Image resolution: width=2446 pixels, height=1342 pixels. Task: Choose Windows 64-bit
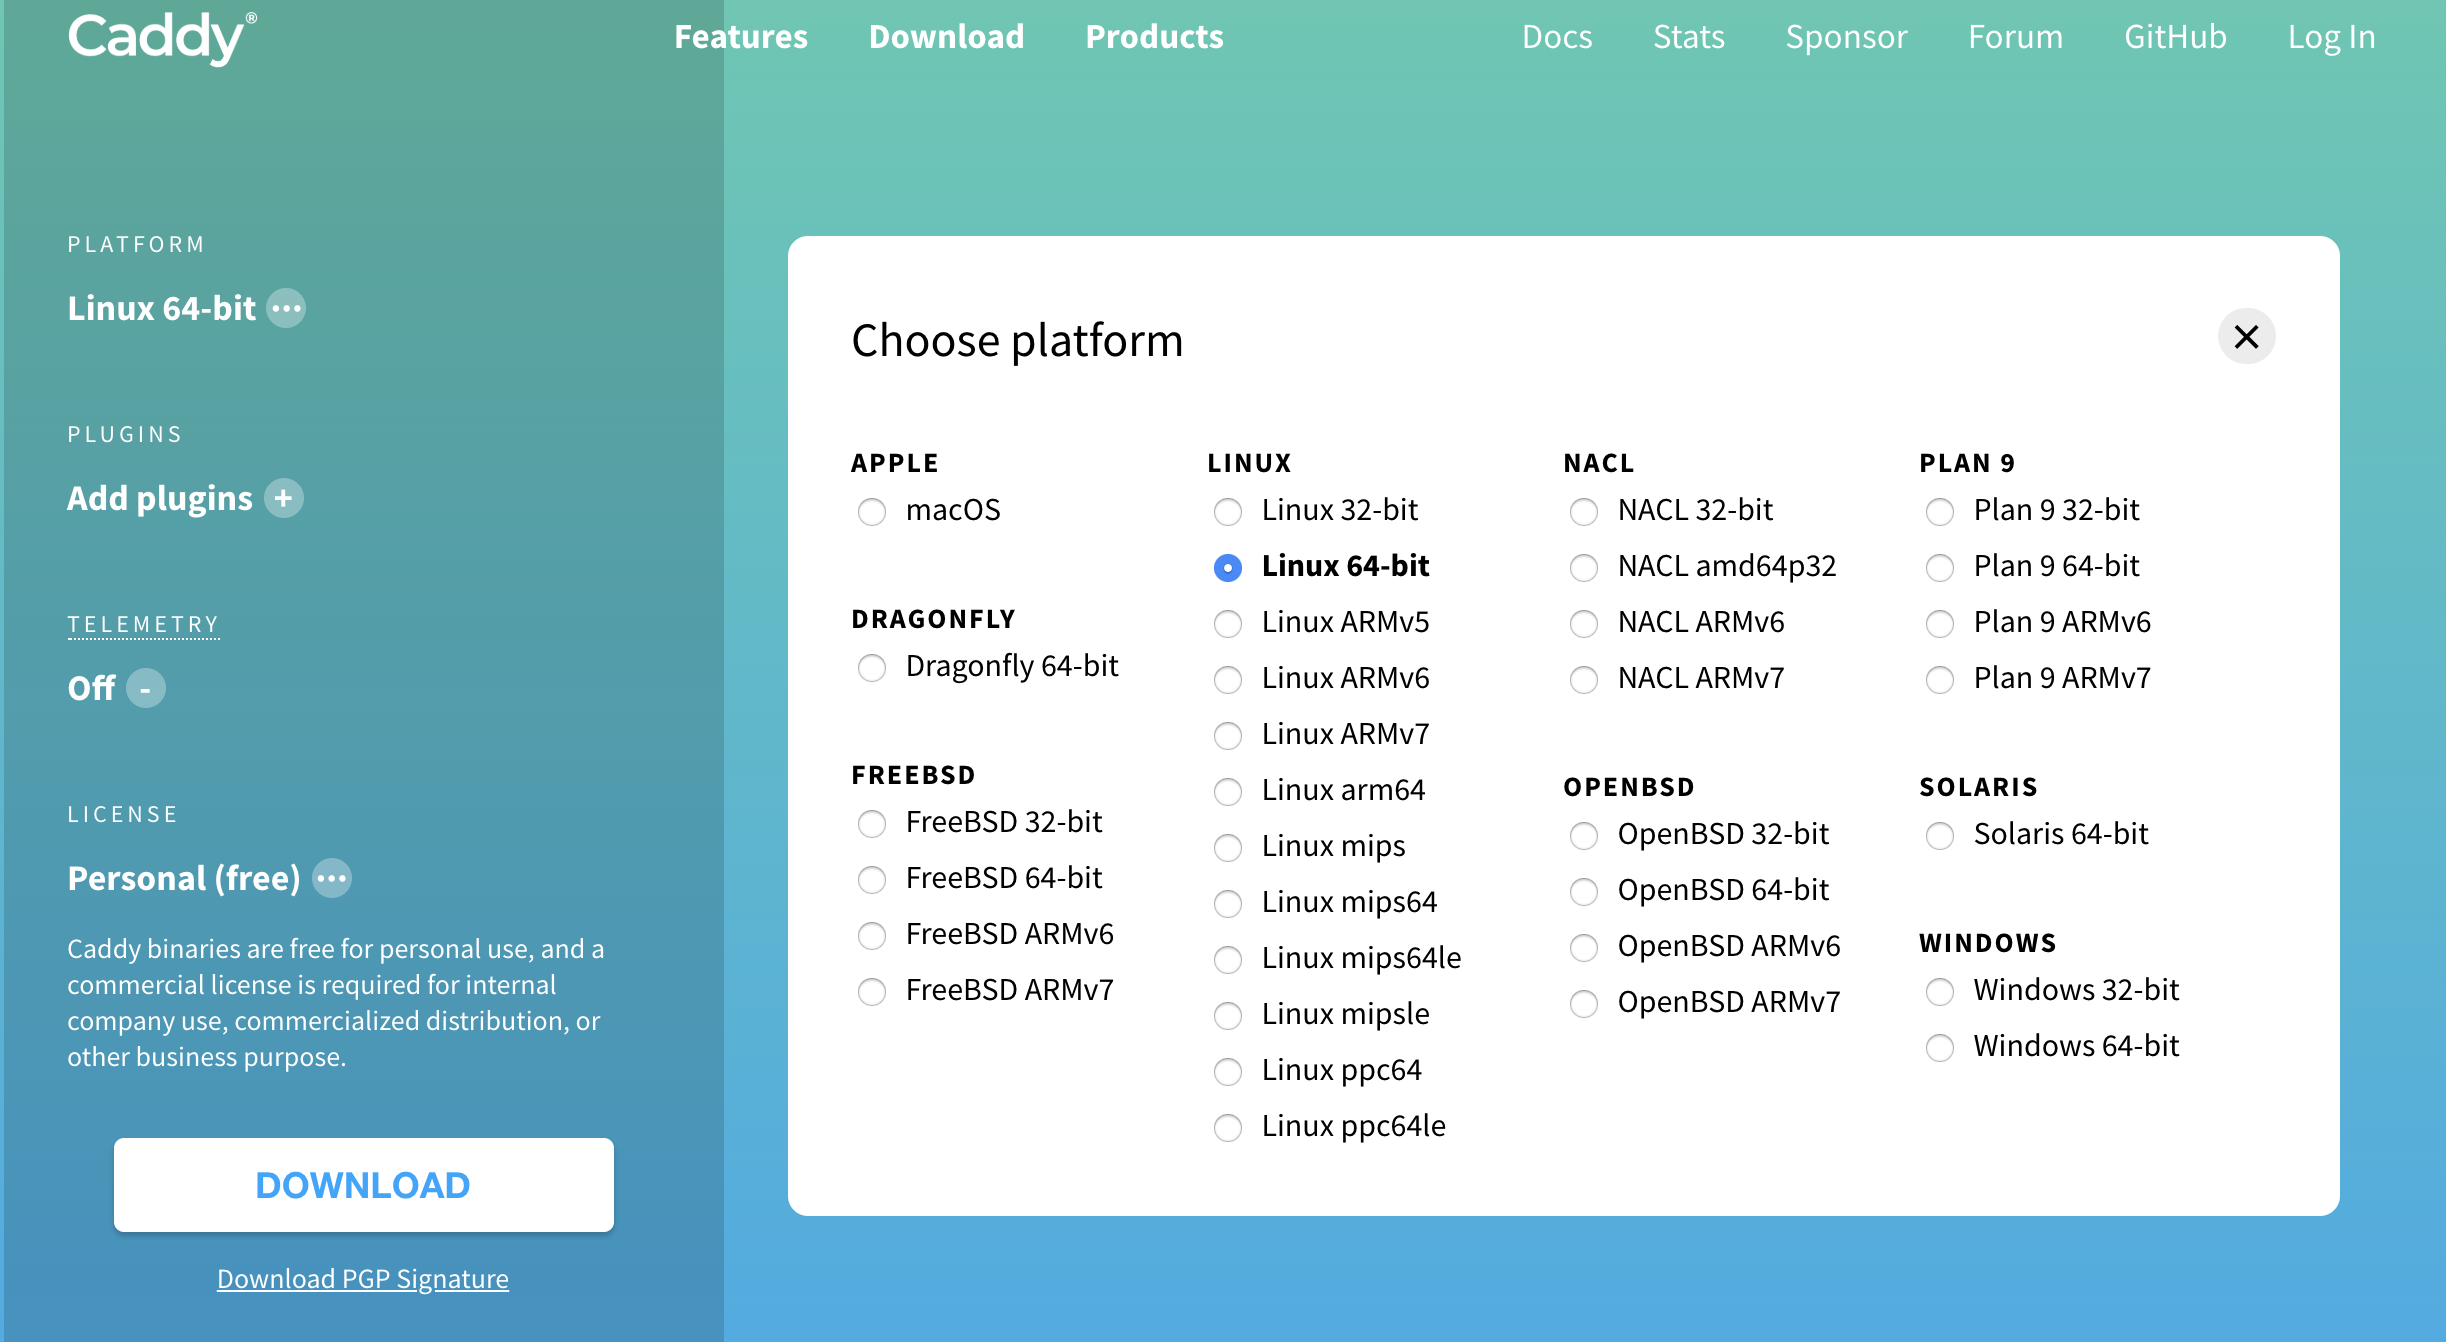1940,1047
